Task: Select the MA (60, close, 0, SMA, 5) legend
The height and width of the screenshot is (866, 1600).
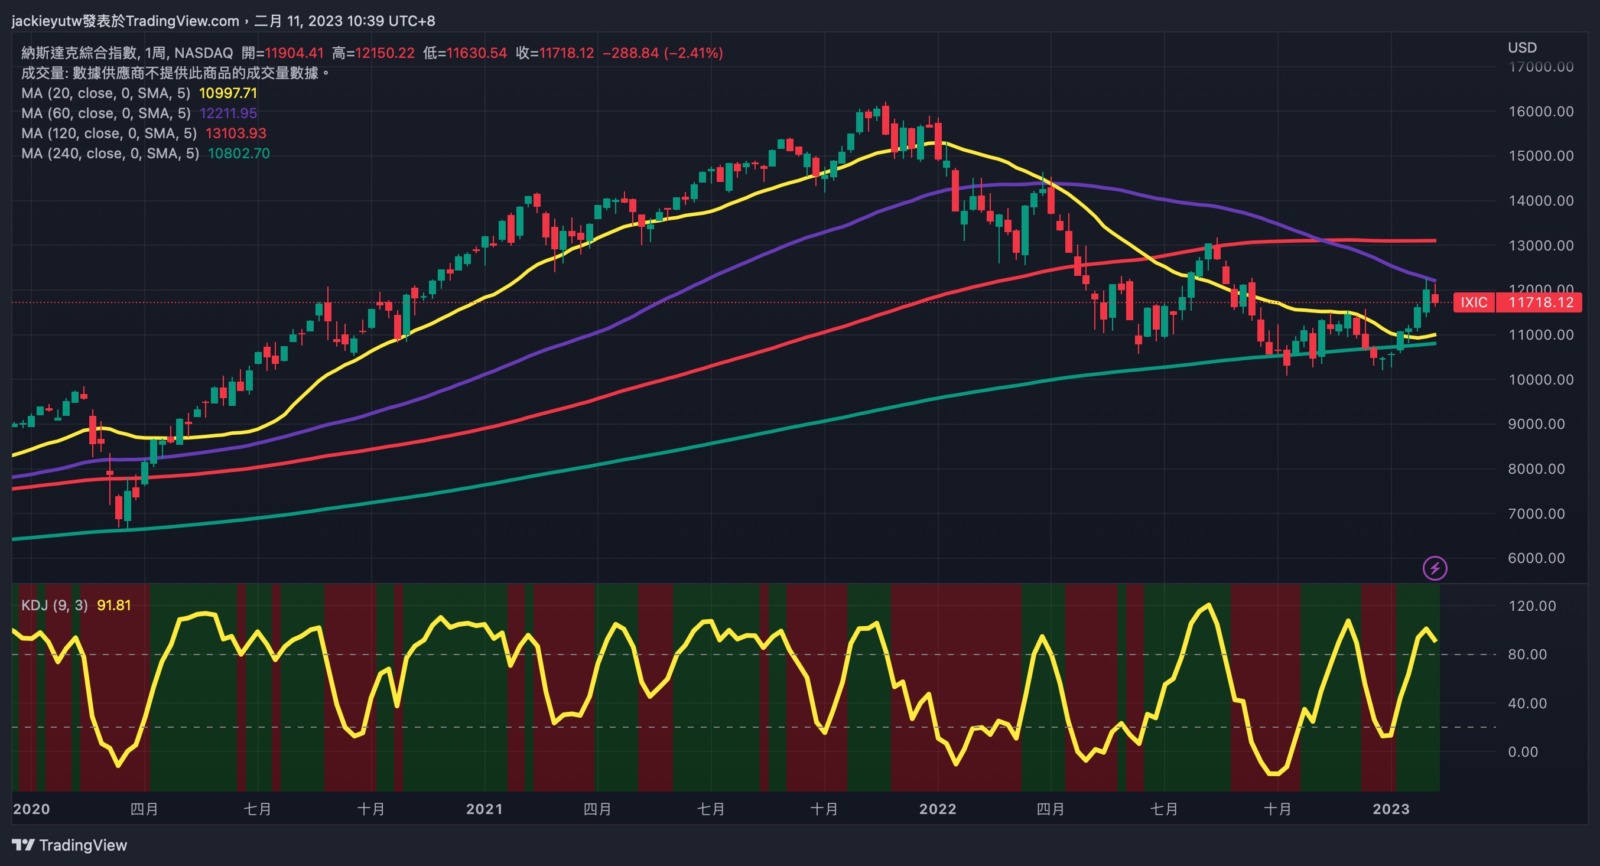Action: click(106, 113)
